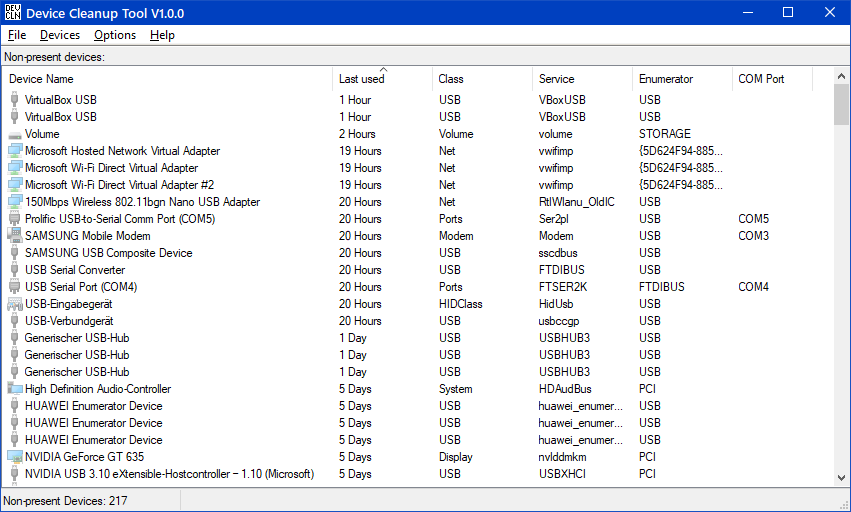Click the Volume device drive icon

(x=14, y=134)
